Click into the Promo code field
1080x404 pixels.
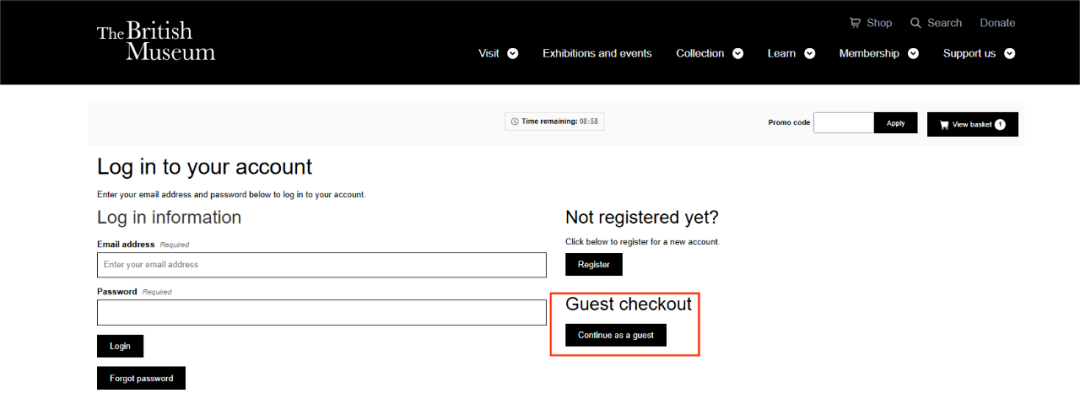843,123
